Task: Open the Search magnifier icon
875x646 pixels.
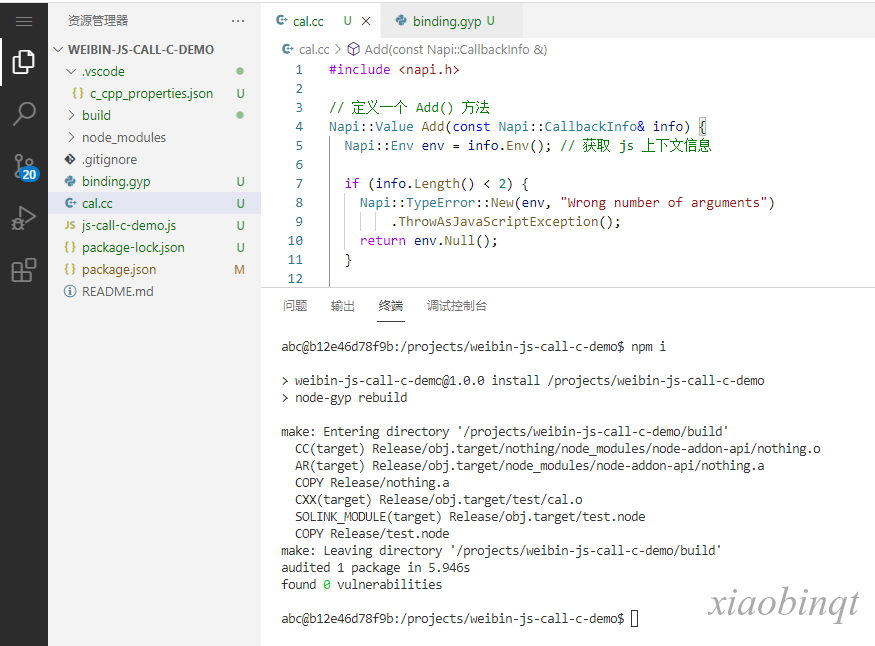Action: point(24,114)
